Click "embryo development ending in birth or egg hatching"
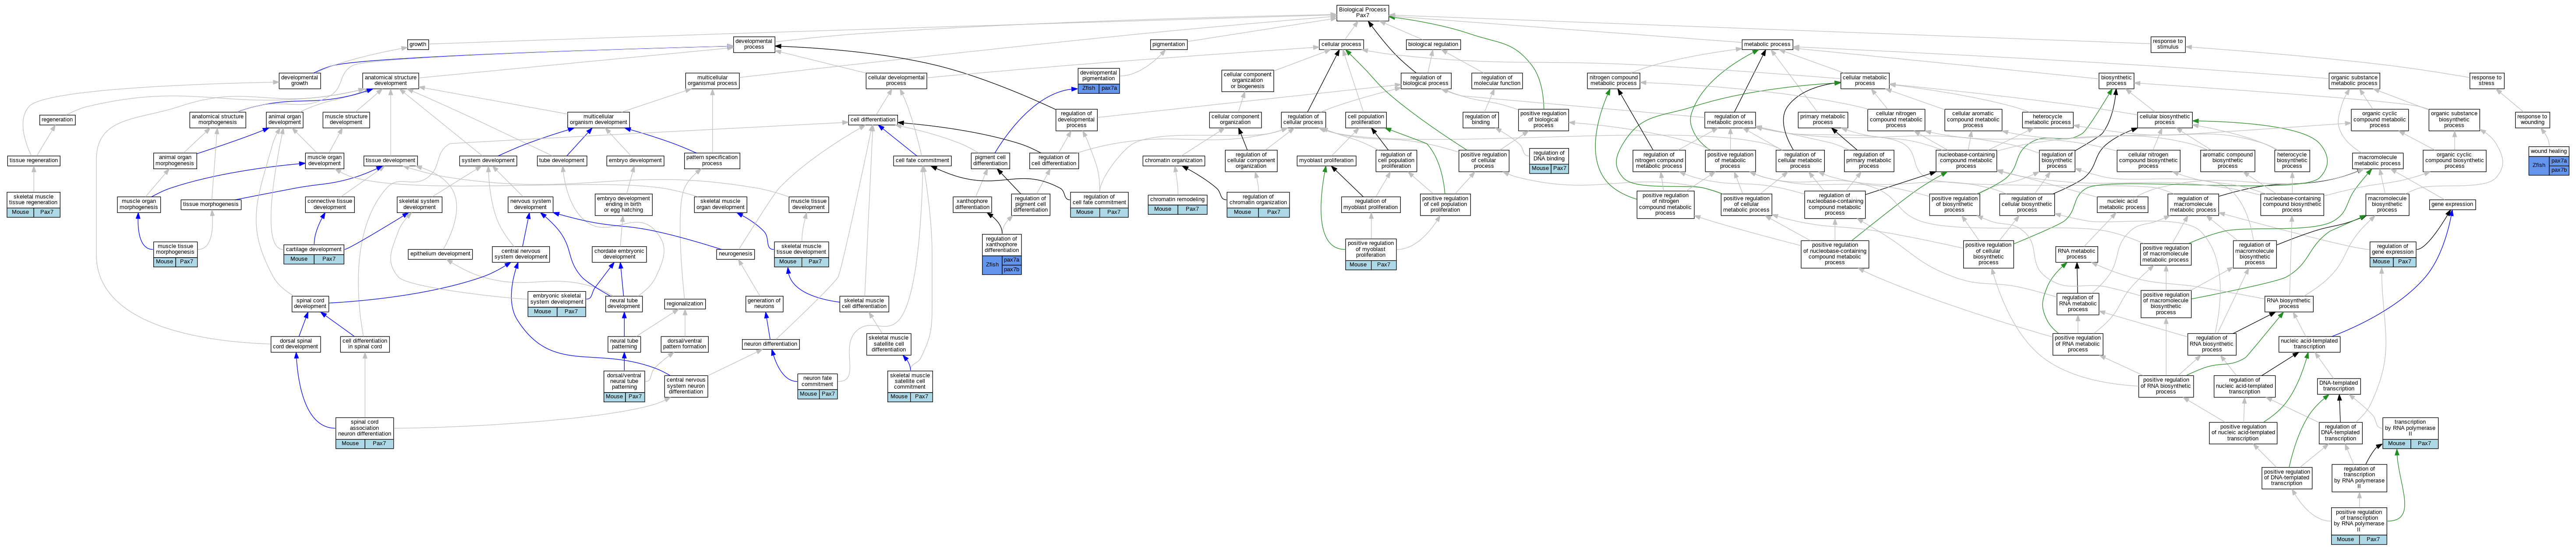 coord(623,204)
